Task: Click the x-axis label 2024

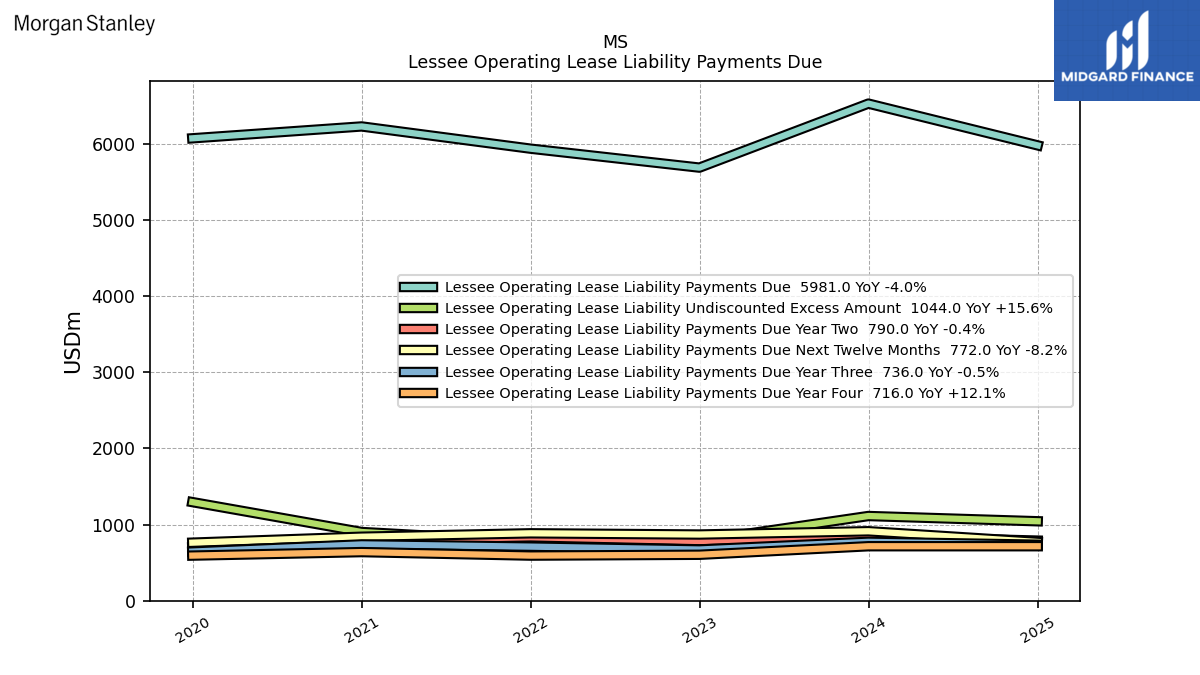Action: tap(868, 629)
